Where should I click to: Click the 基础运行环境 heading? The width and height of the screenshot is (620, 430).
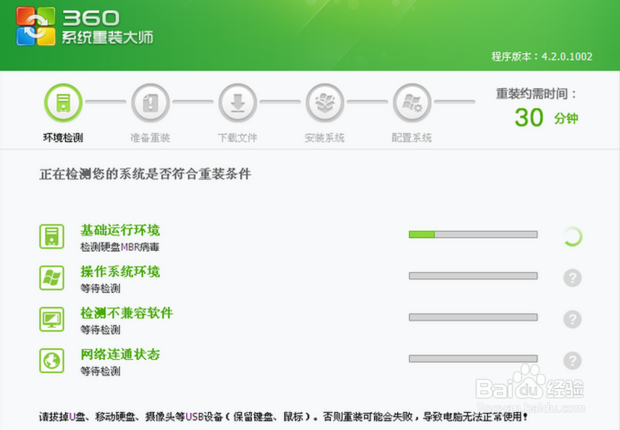click(x=120, y=230)
